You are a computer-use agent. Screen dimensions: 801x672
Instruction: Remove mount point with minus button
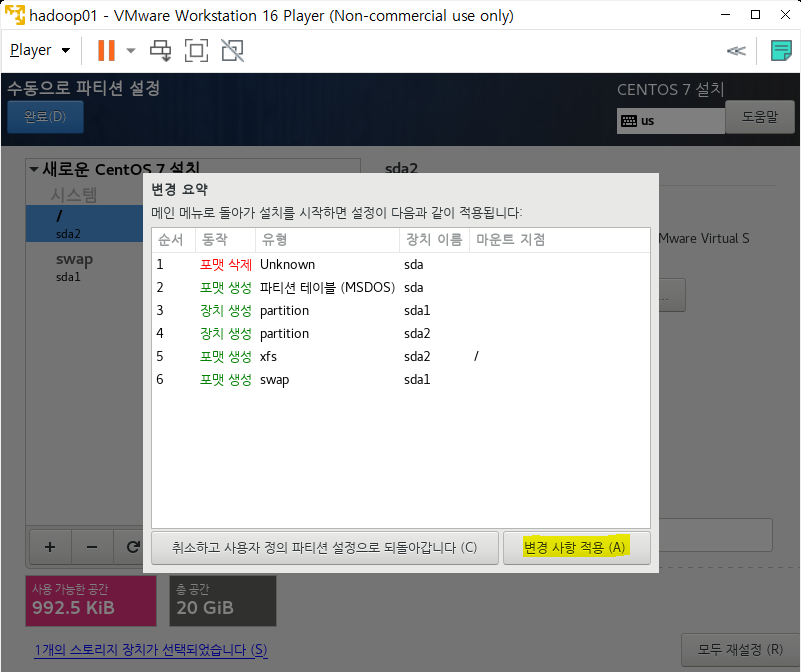[x=92, y=547]
